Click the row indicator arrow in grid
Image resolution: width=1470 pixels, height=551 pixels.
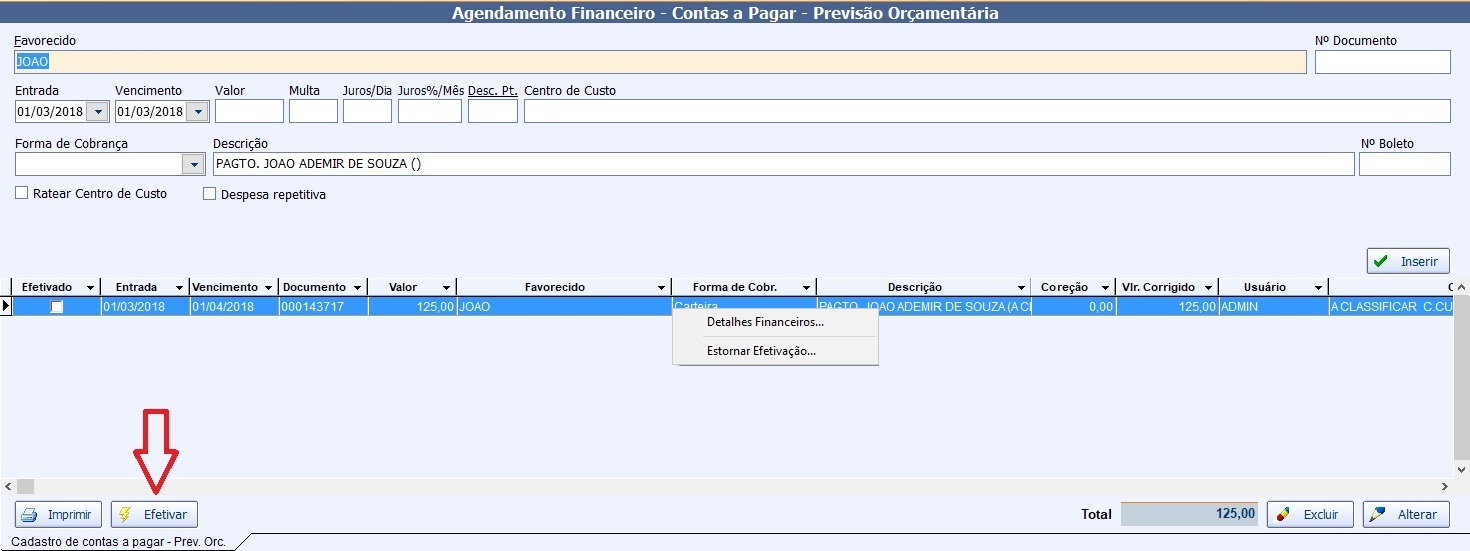tap(6, 307)
